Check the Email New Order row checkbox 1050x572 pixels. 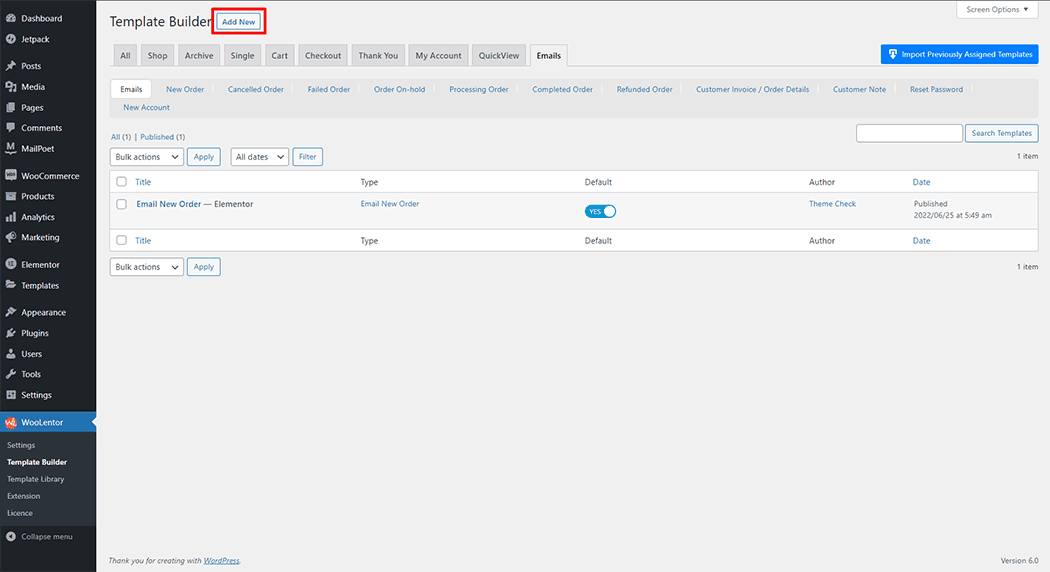(x=122, y=204)
